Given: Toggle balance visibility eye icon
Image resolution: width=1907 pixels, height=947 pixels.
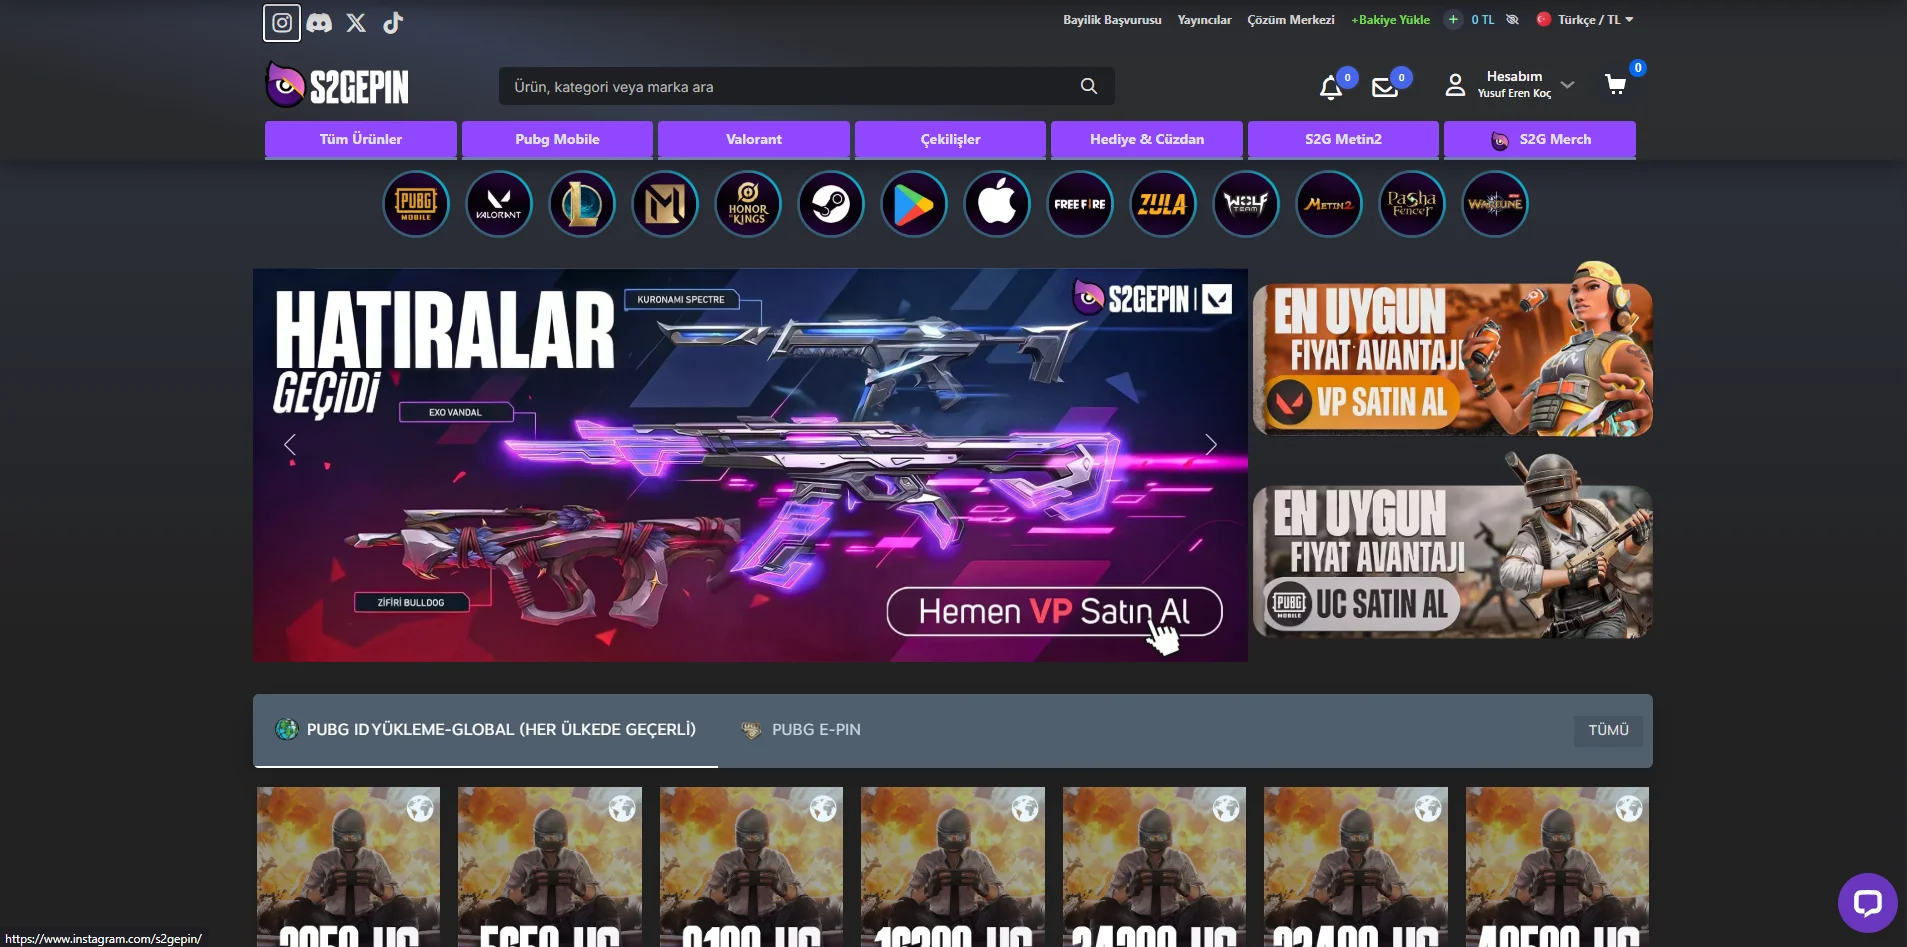Looking at the screenshot, I should [x=1513, y=20].
